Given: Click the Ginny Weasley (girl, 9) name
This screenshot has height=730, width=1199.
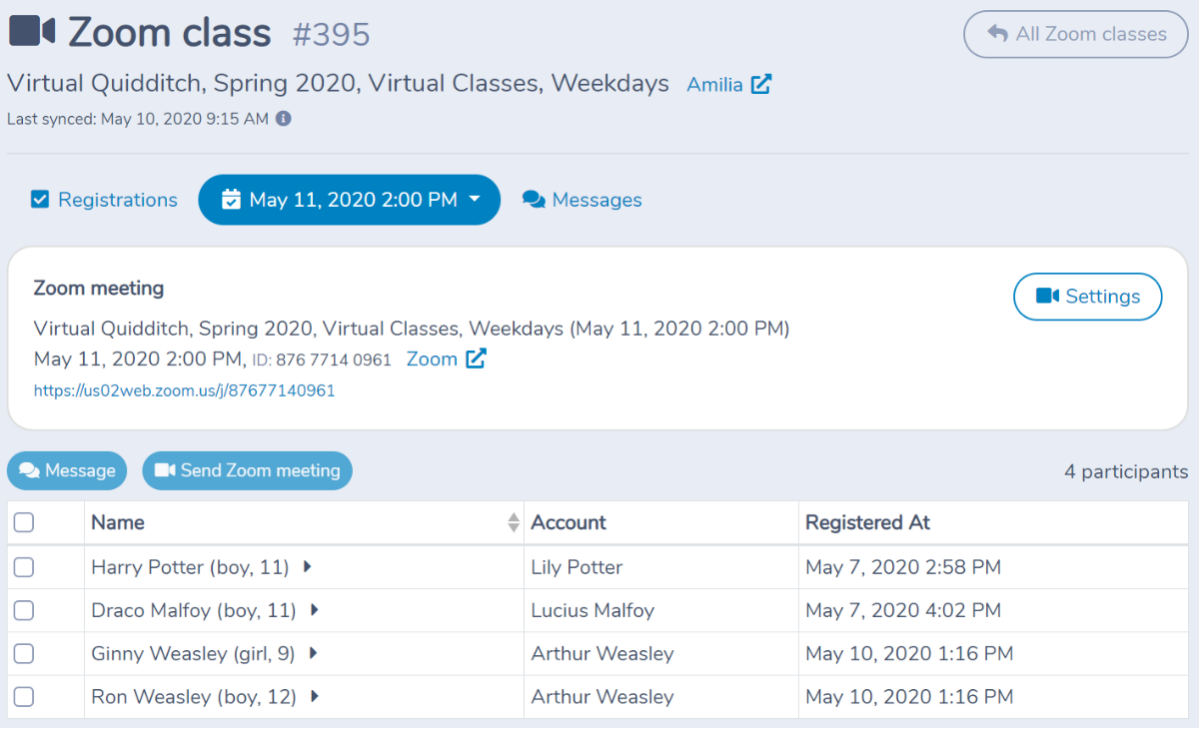Looking at the screenshot, I should click(193, 653).
